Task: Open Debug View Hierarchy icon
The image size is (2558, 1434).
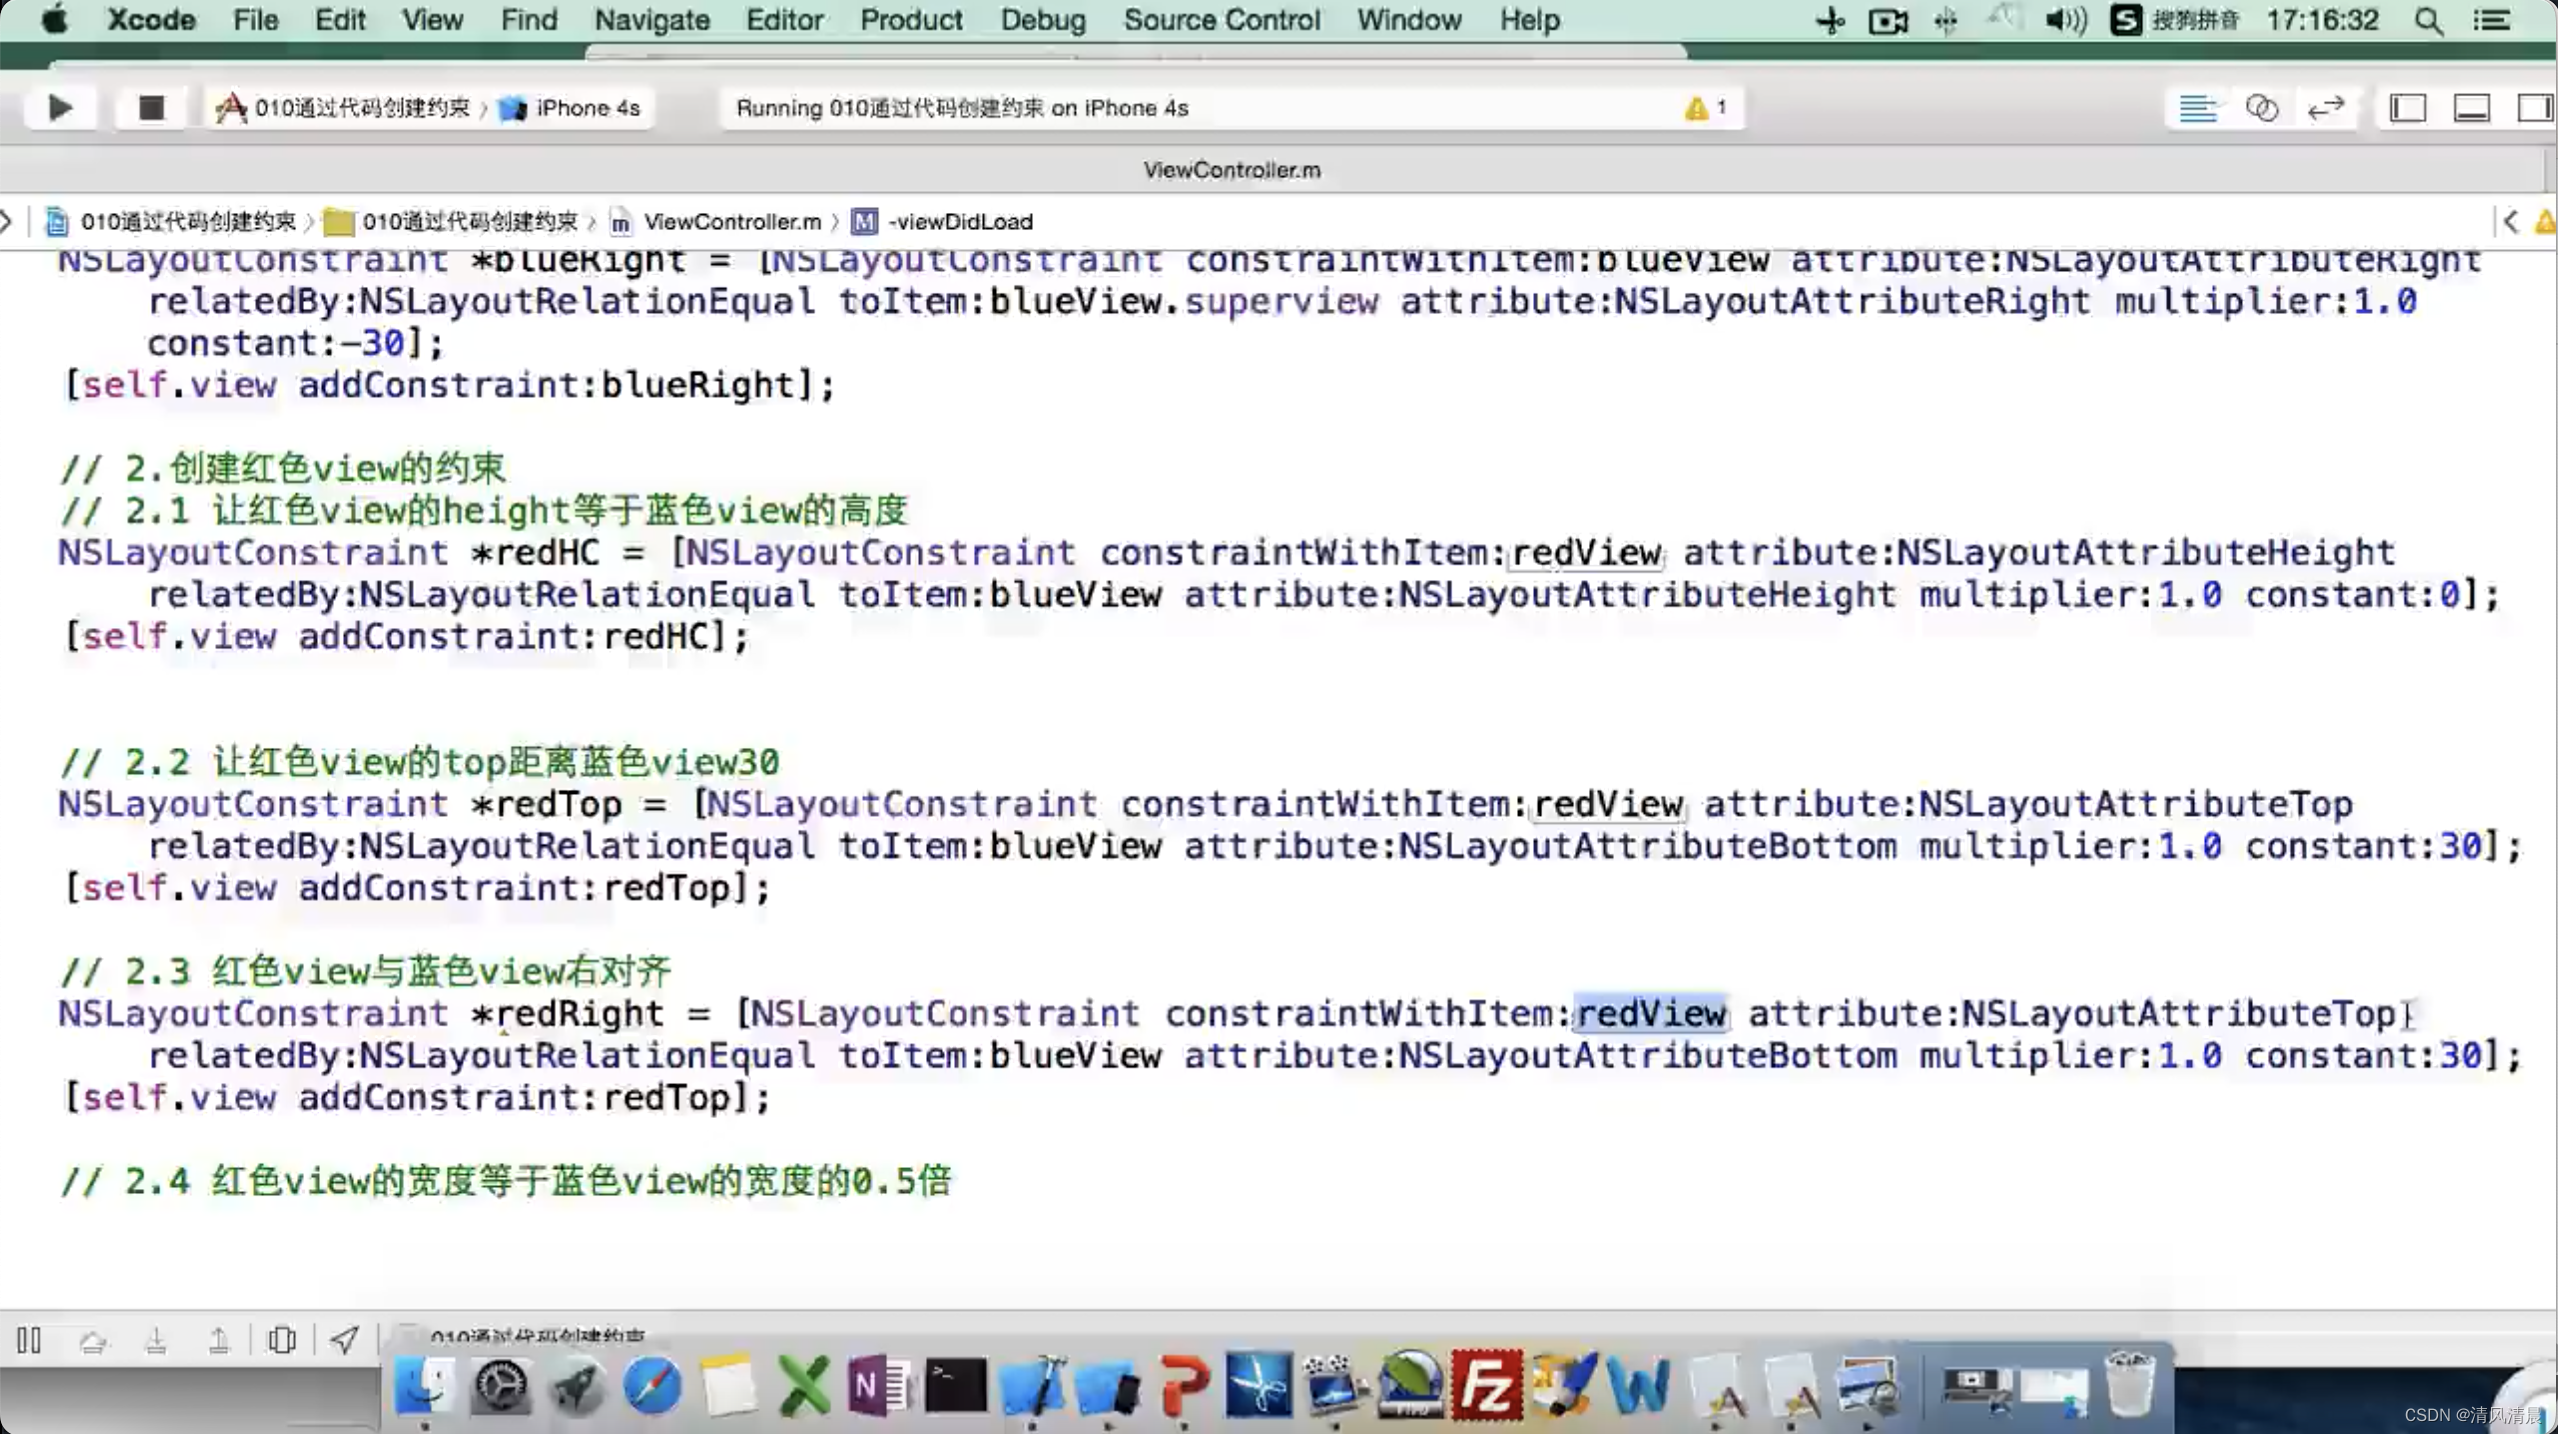Action: [x=282, y=1340]
